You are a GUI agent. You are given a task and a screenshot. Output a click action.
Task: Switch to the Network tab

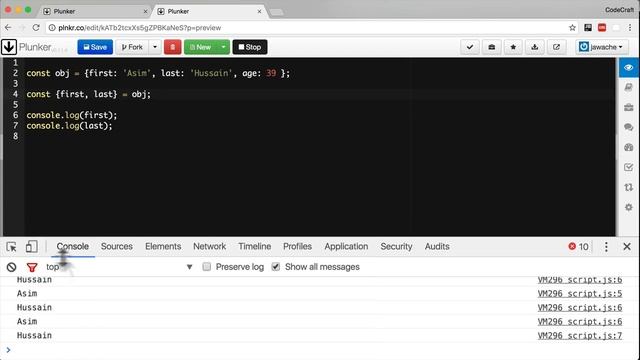(209, 247)
